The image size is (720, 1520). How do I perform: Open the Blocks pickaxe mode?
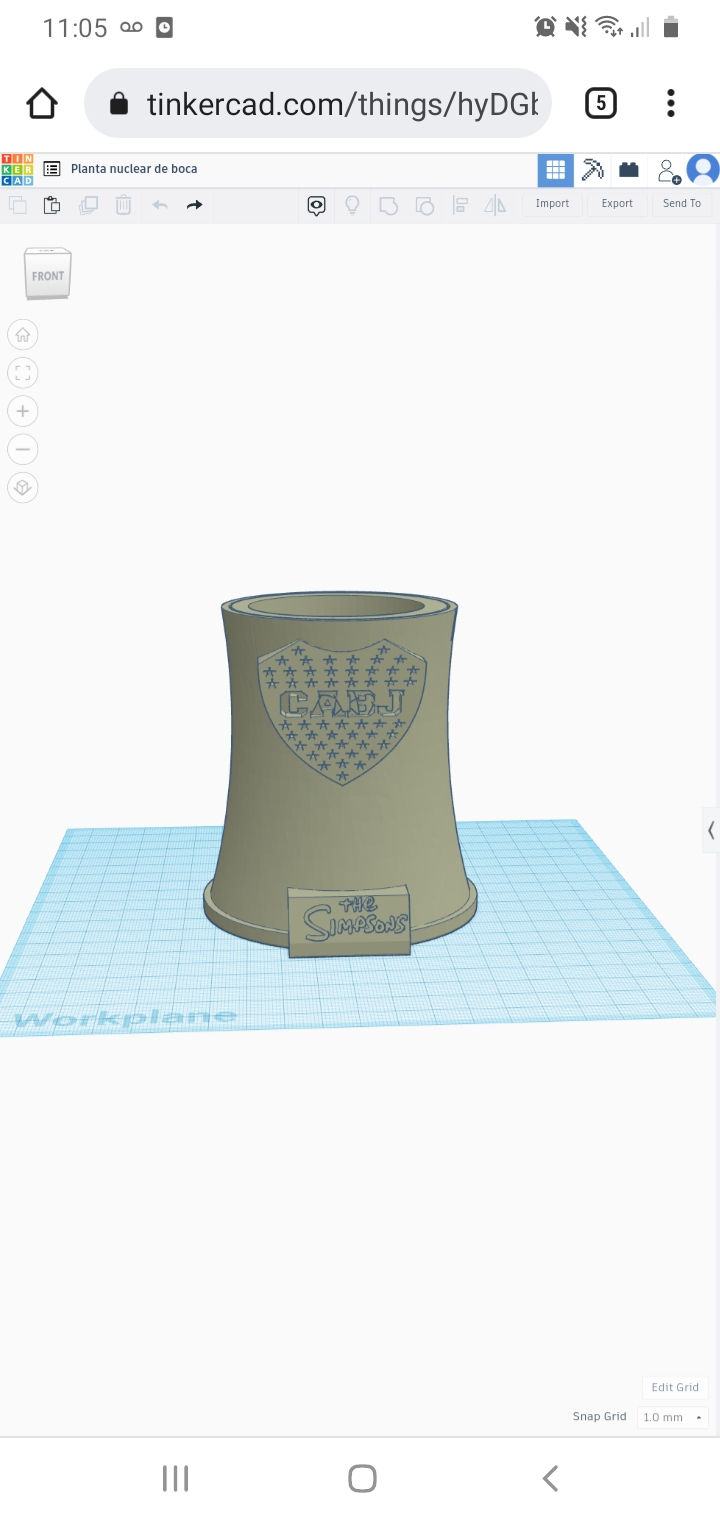[593, 170]
